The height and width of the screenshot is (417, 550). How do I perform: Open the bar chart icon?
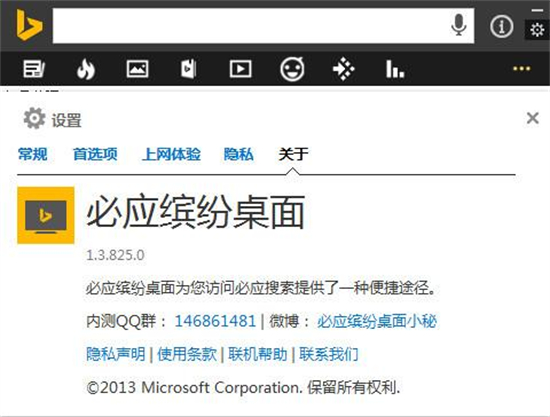point(395,69)
